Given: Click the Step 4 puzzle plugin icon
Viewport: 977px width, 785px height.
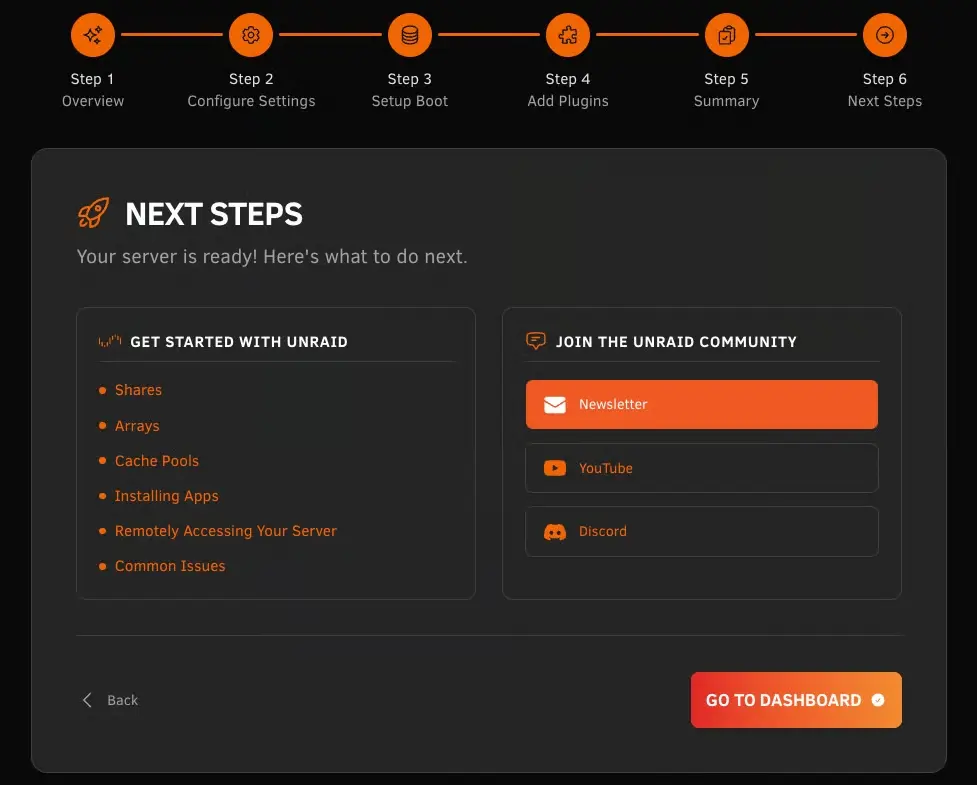Looking at the screenshot, I should (x=568, y=35).
